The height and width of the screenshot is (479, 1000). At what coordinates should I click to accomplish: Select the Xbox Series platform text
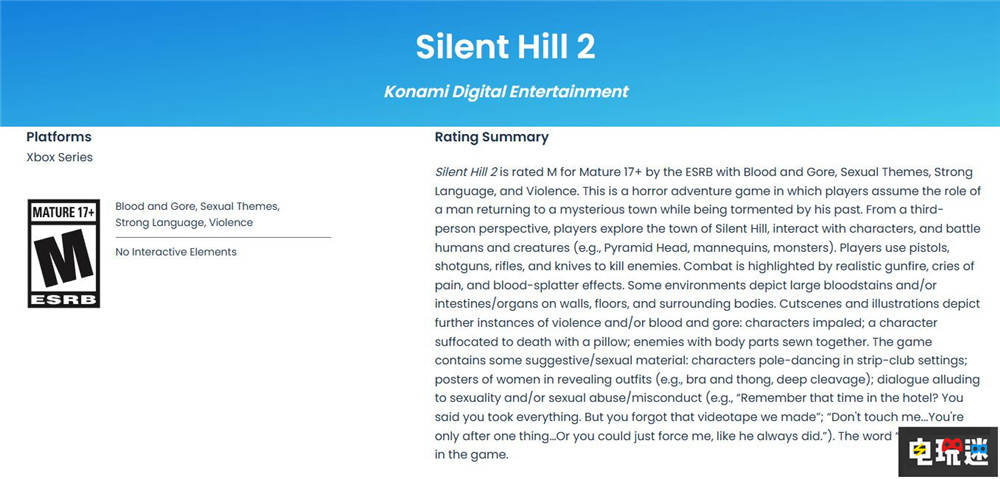click(59, 157)
